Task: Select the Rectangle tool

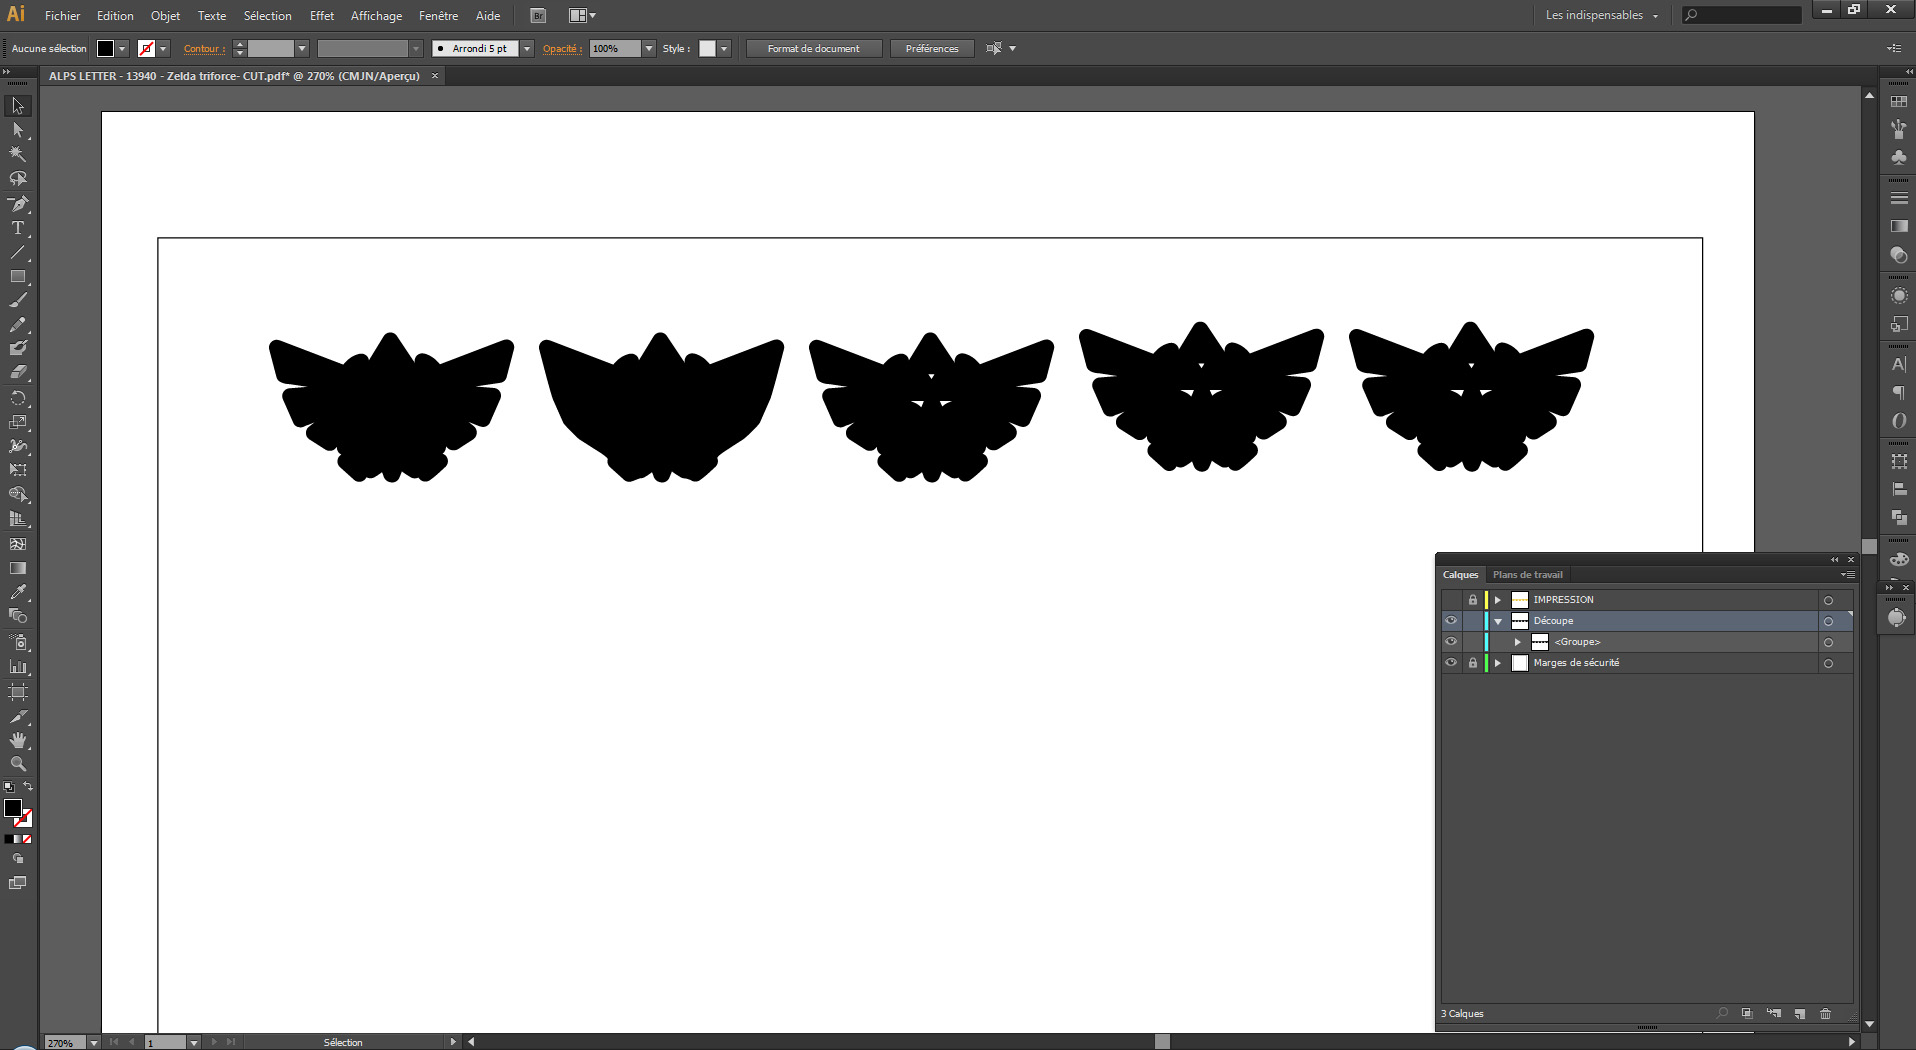Action: (18, 276)
